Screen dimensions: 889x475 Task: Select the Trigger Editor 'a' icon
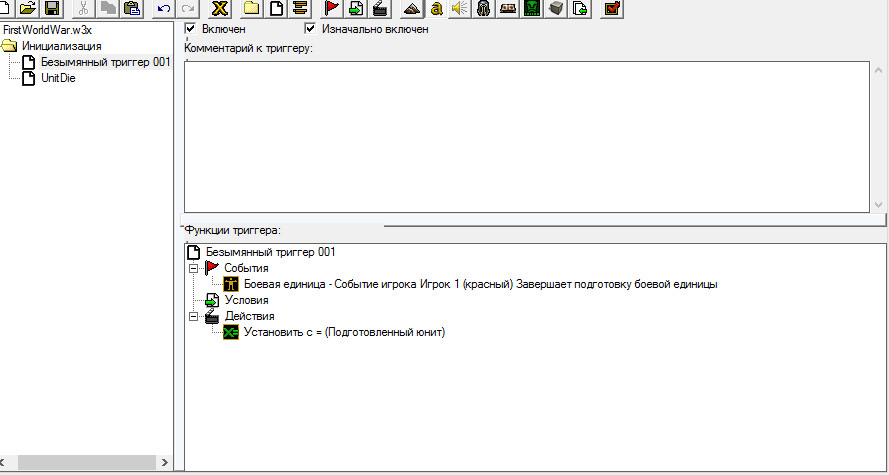(437, 8)
